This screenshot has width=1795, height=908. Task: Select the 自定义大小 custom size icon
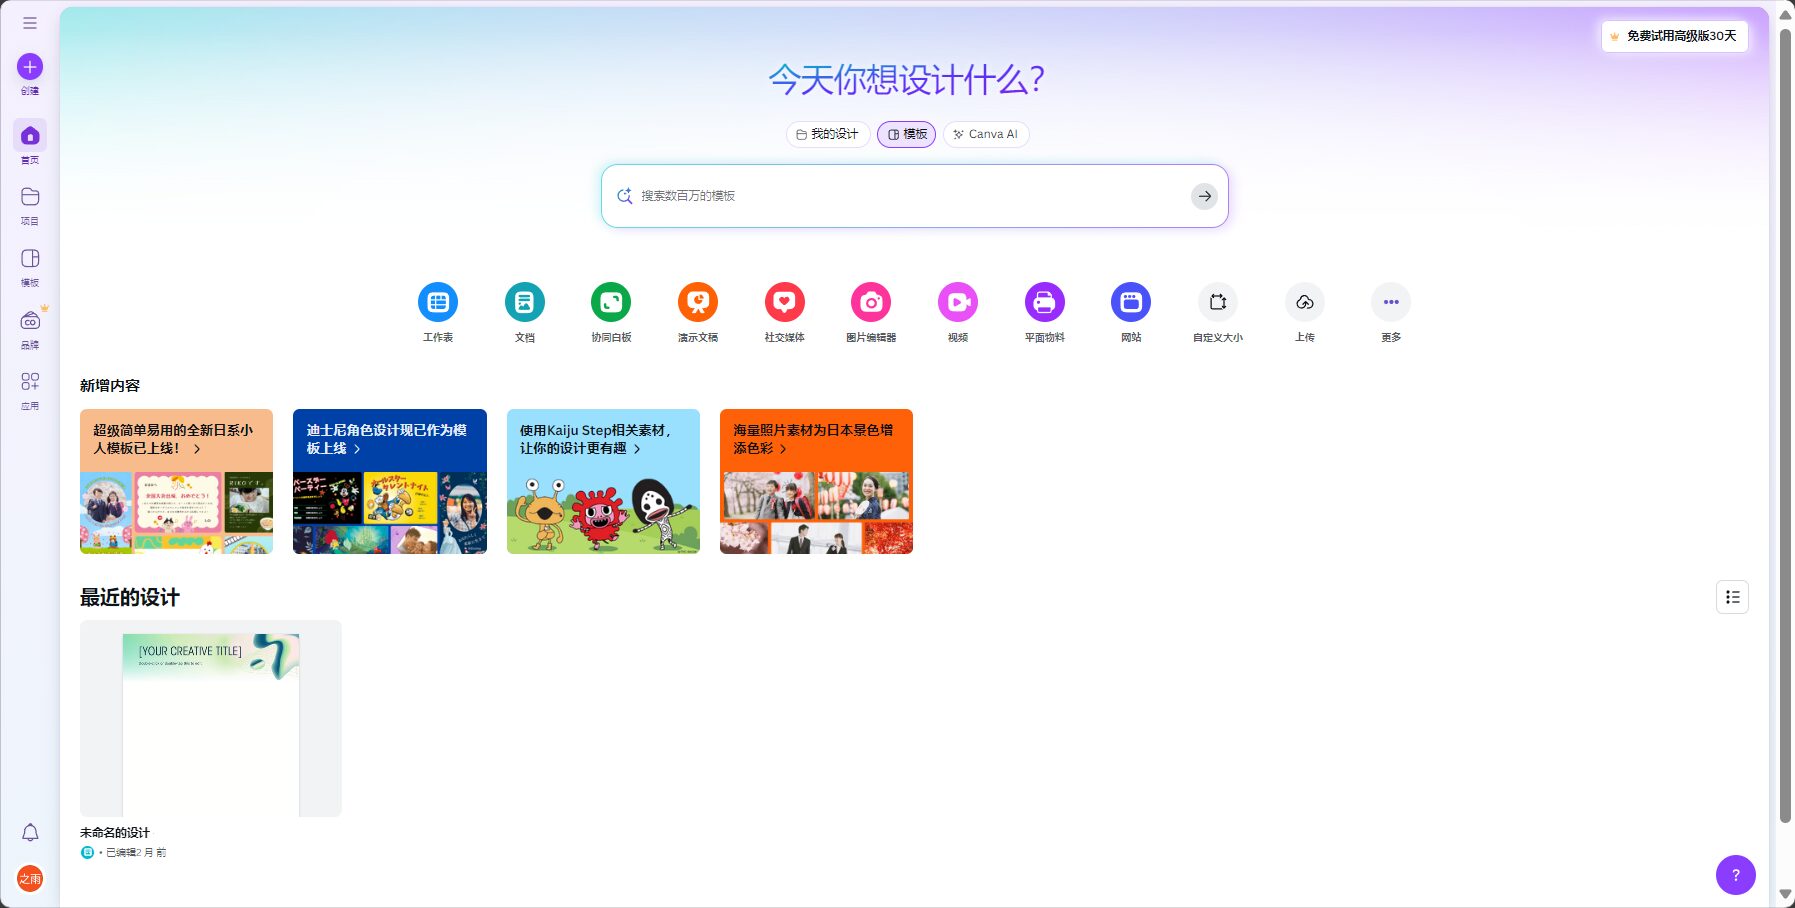[x=1218, y=302]
